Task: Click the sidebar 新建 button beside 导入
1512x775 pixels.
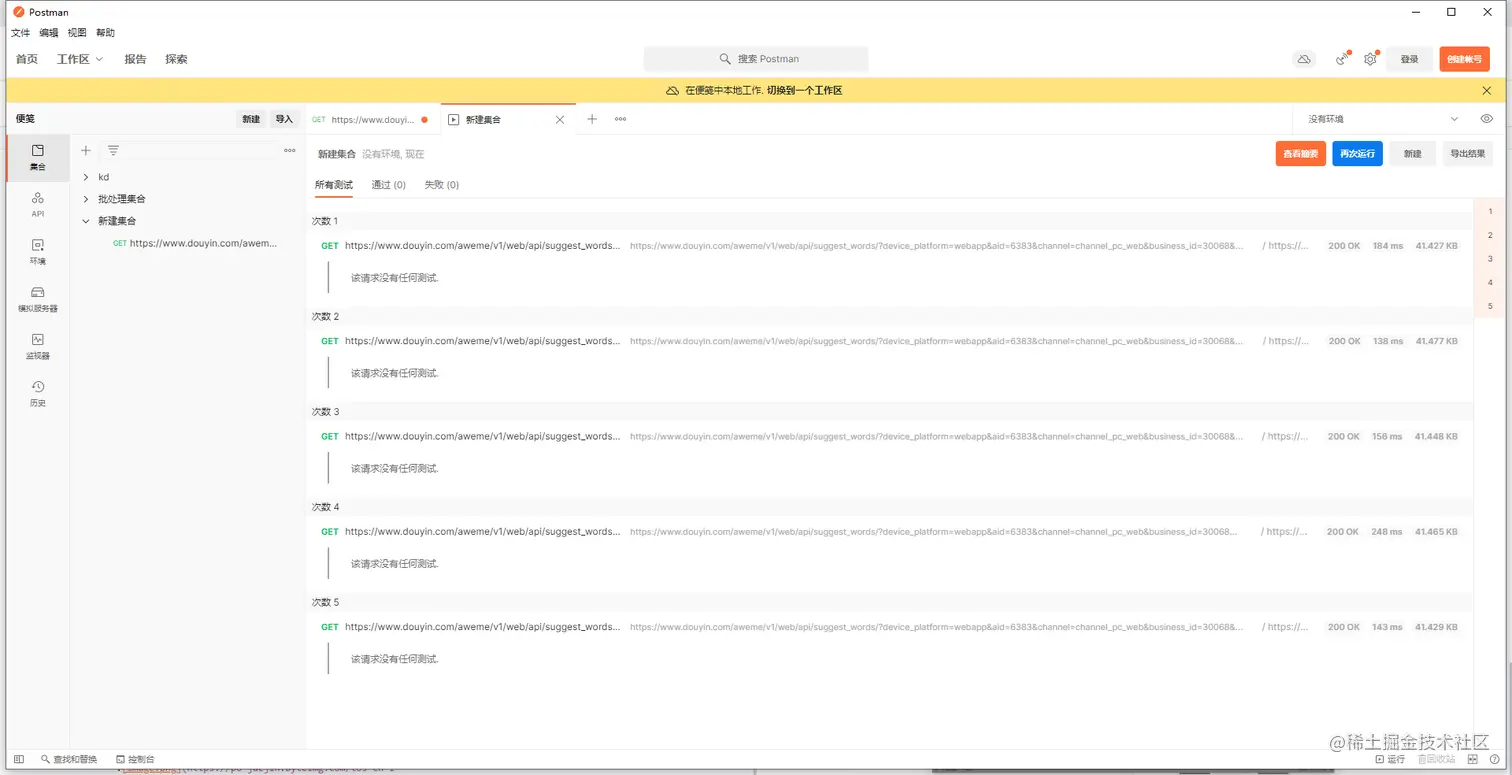Action: [251, 119]
